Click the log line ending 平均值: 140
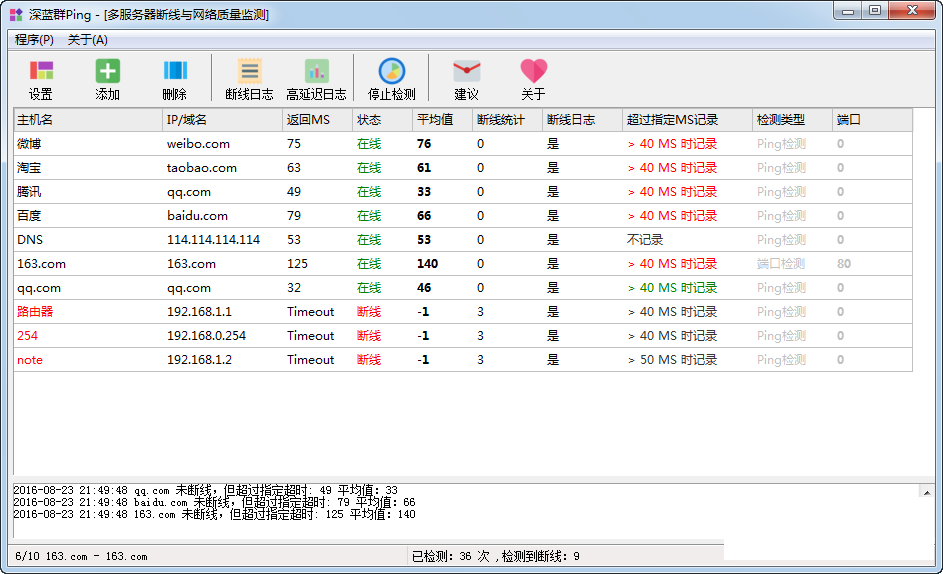 [214, 514]
